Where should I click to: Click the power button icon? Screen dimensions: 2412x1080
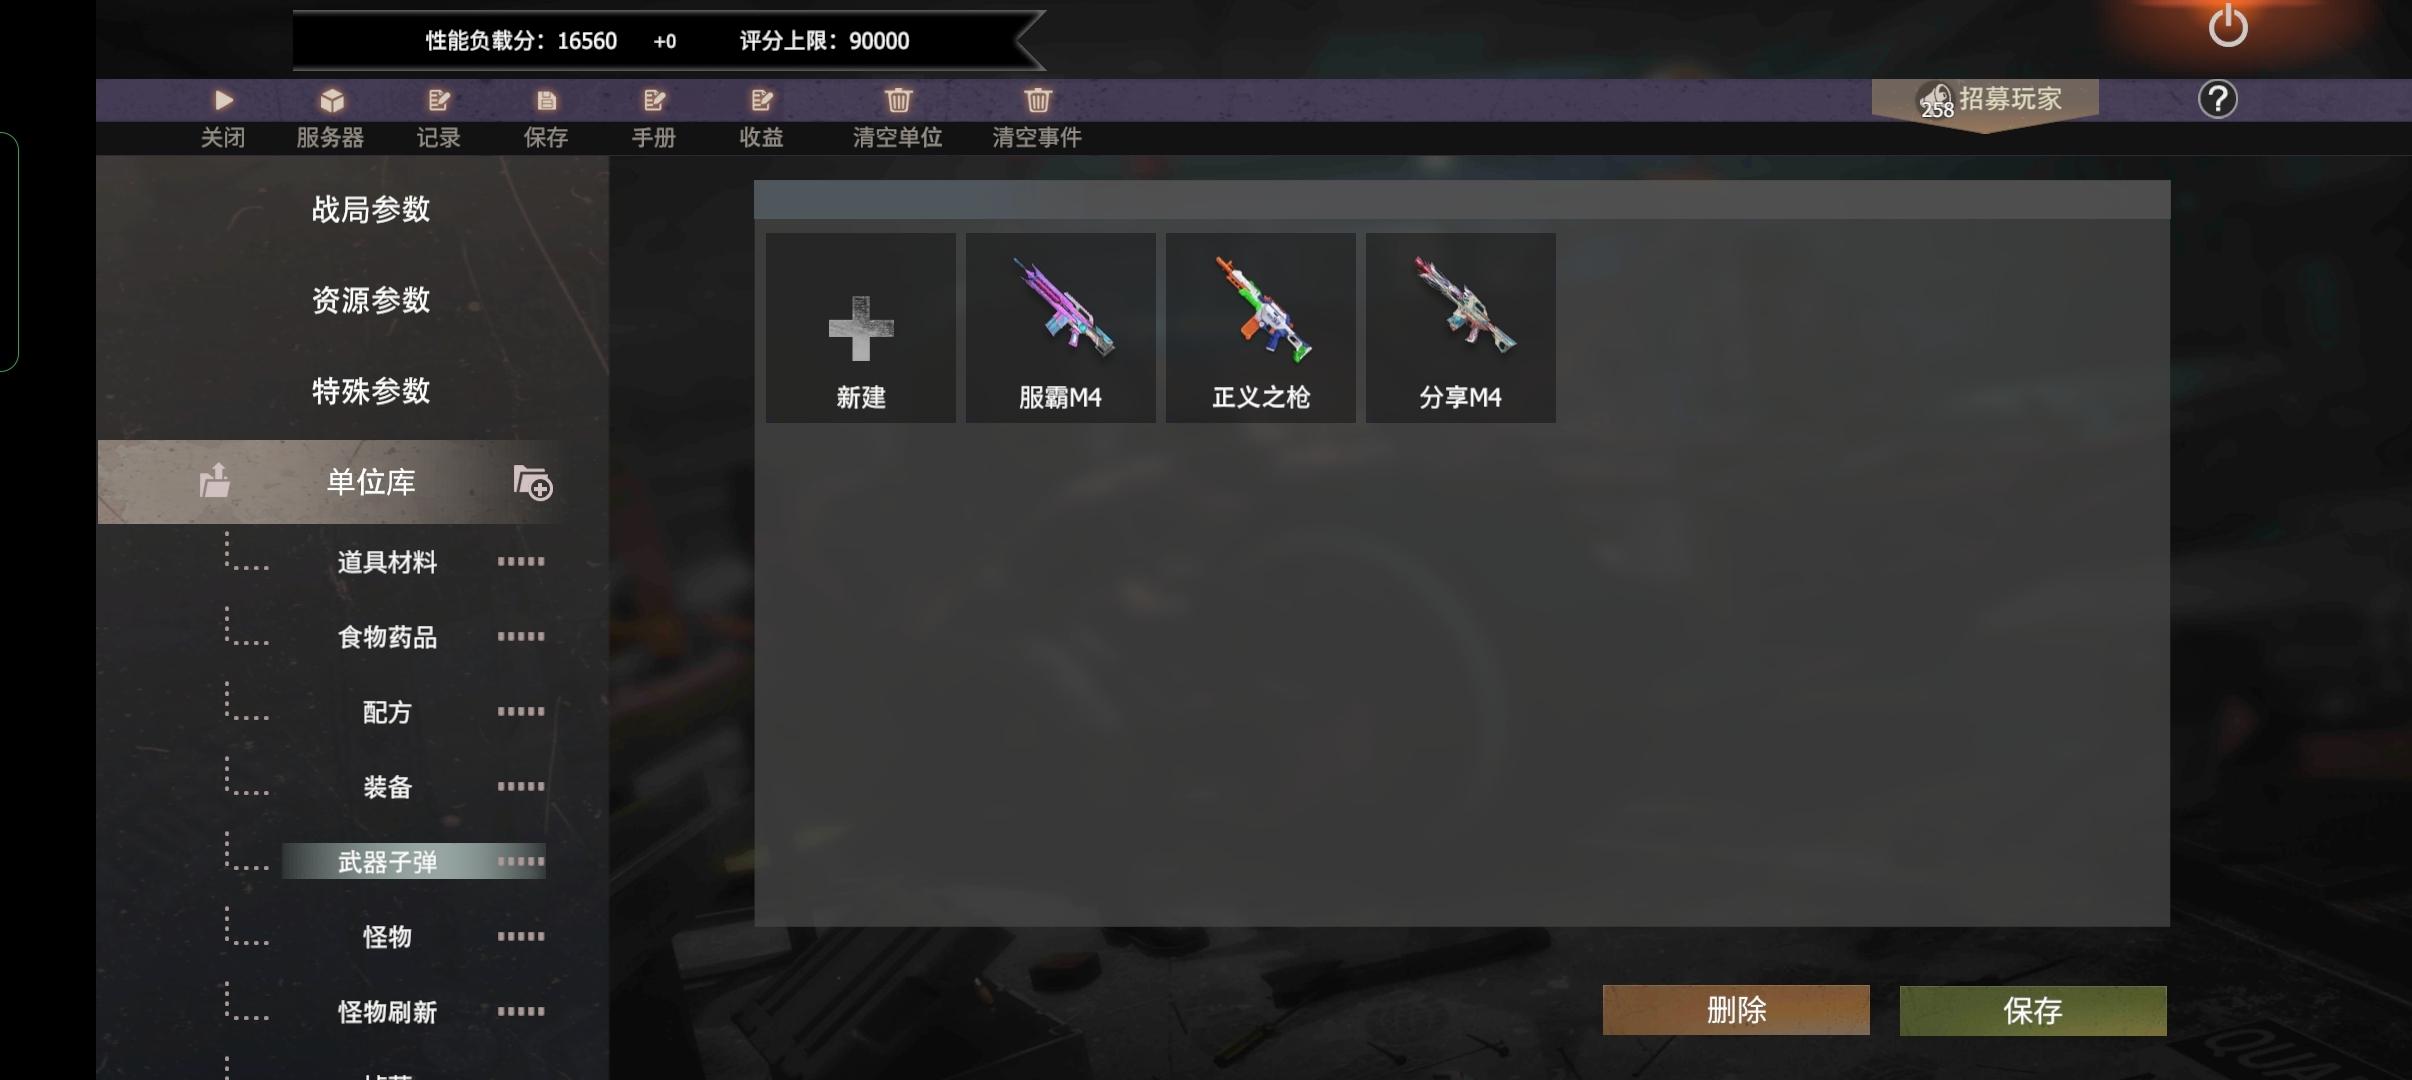tap(2228, 25)
